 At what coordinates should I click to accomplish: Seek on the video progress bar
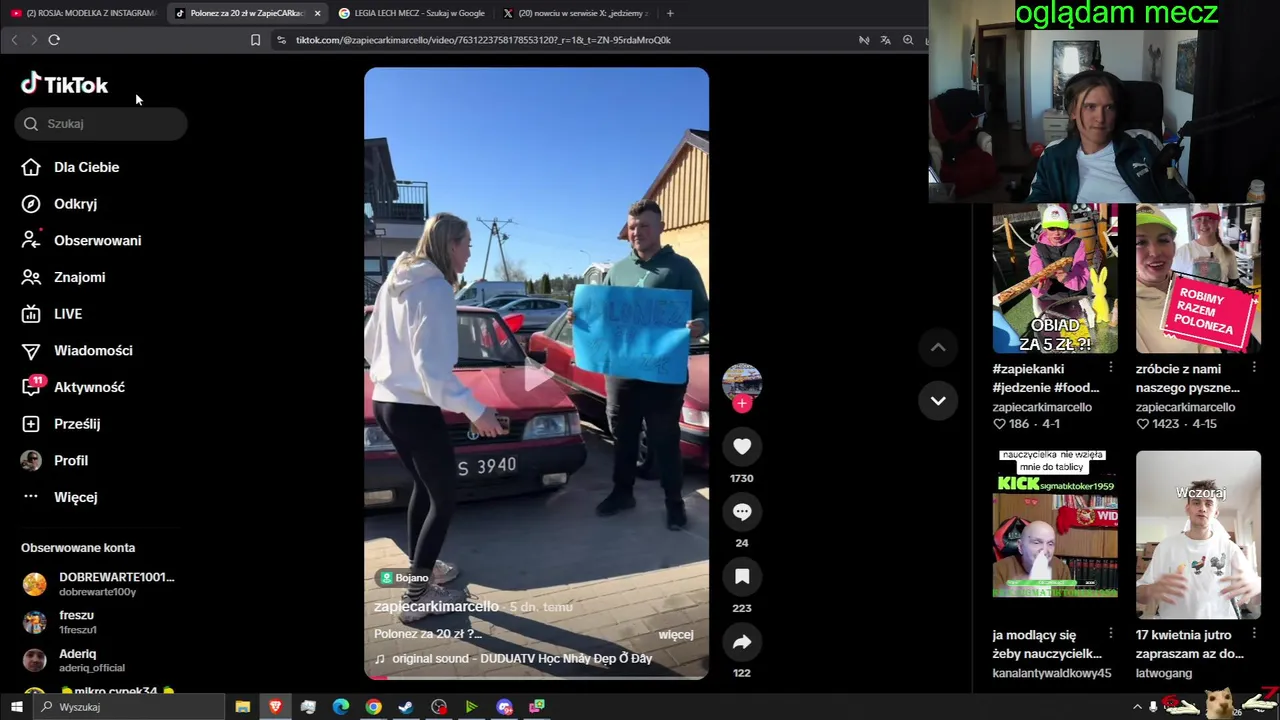pos(537,678)
